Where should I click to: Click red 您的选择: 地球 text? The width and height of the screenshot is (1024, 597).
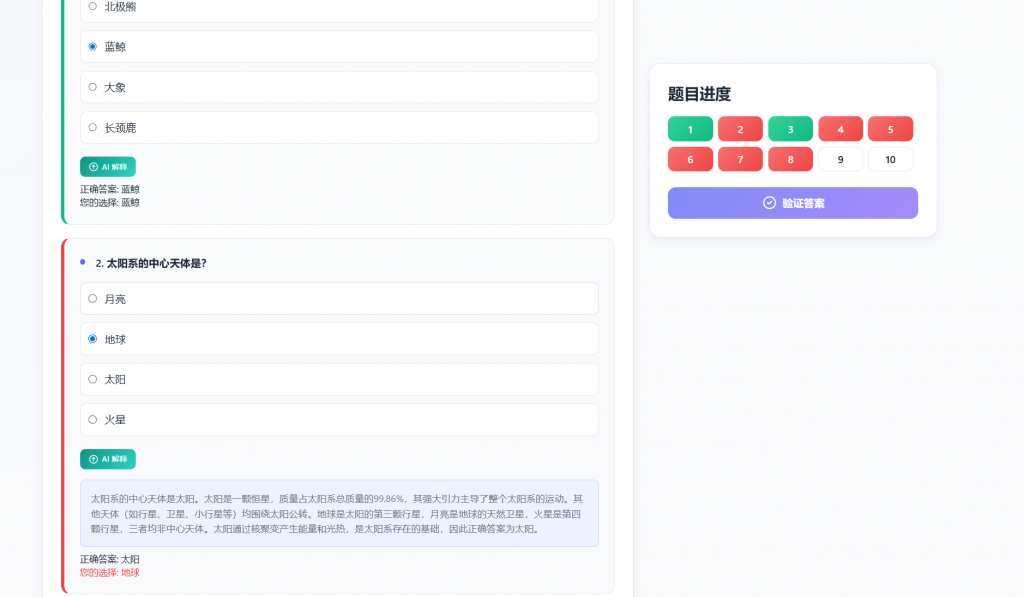110,572
